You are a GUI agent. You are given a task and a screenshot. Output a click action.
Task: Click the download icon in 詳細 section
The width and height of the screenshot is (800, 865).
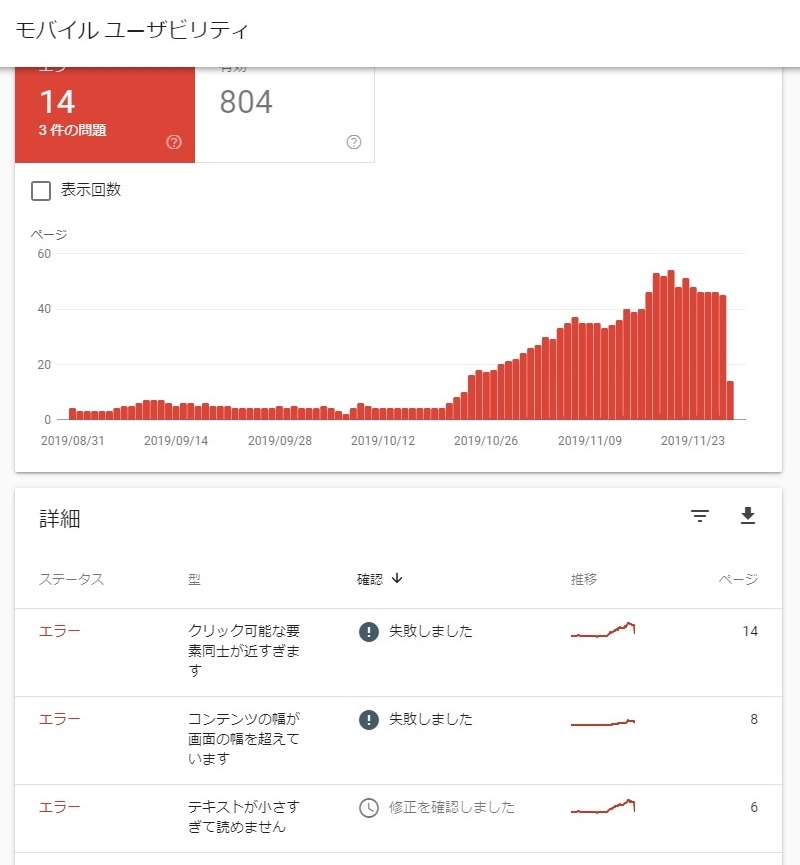[748, 515]
